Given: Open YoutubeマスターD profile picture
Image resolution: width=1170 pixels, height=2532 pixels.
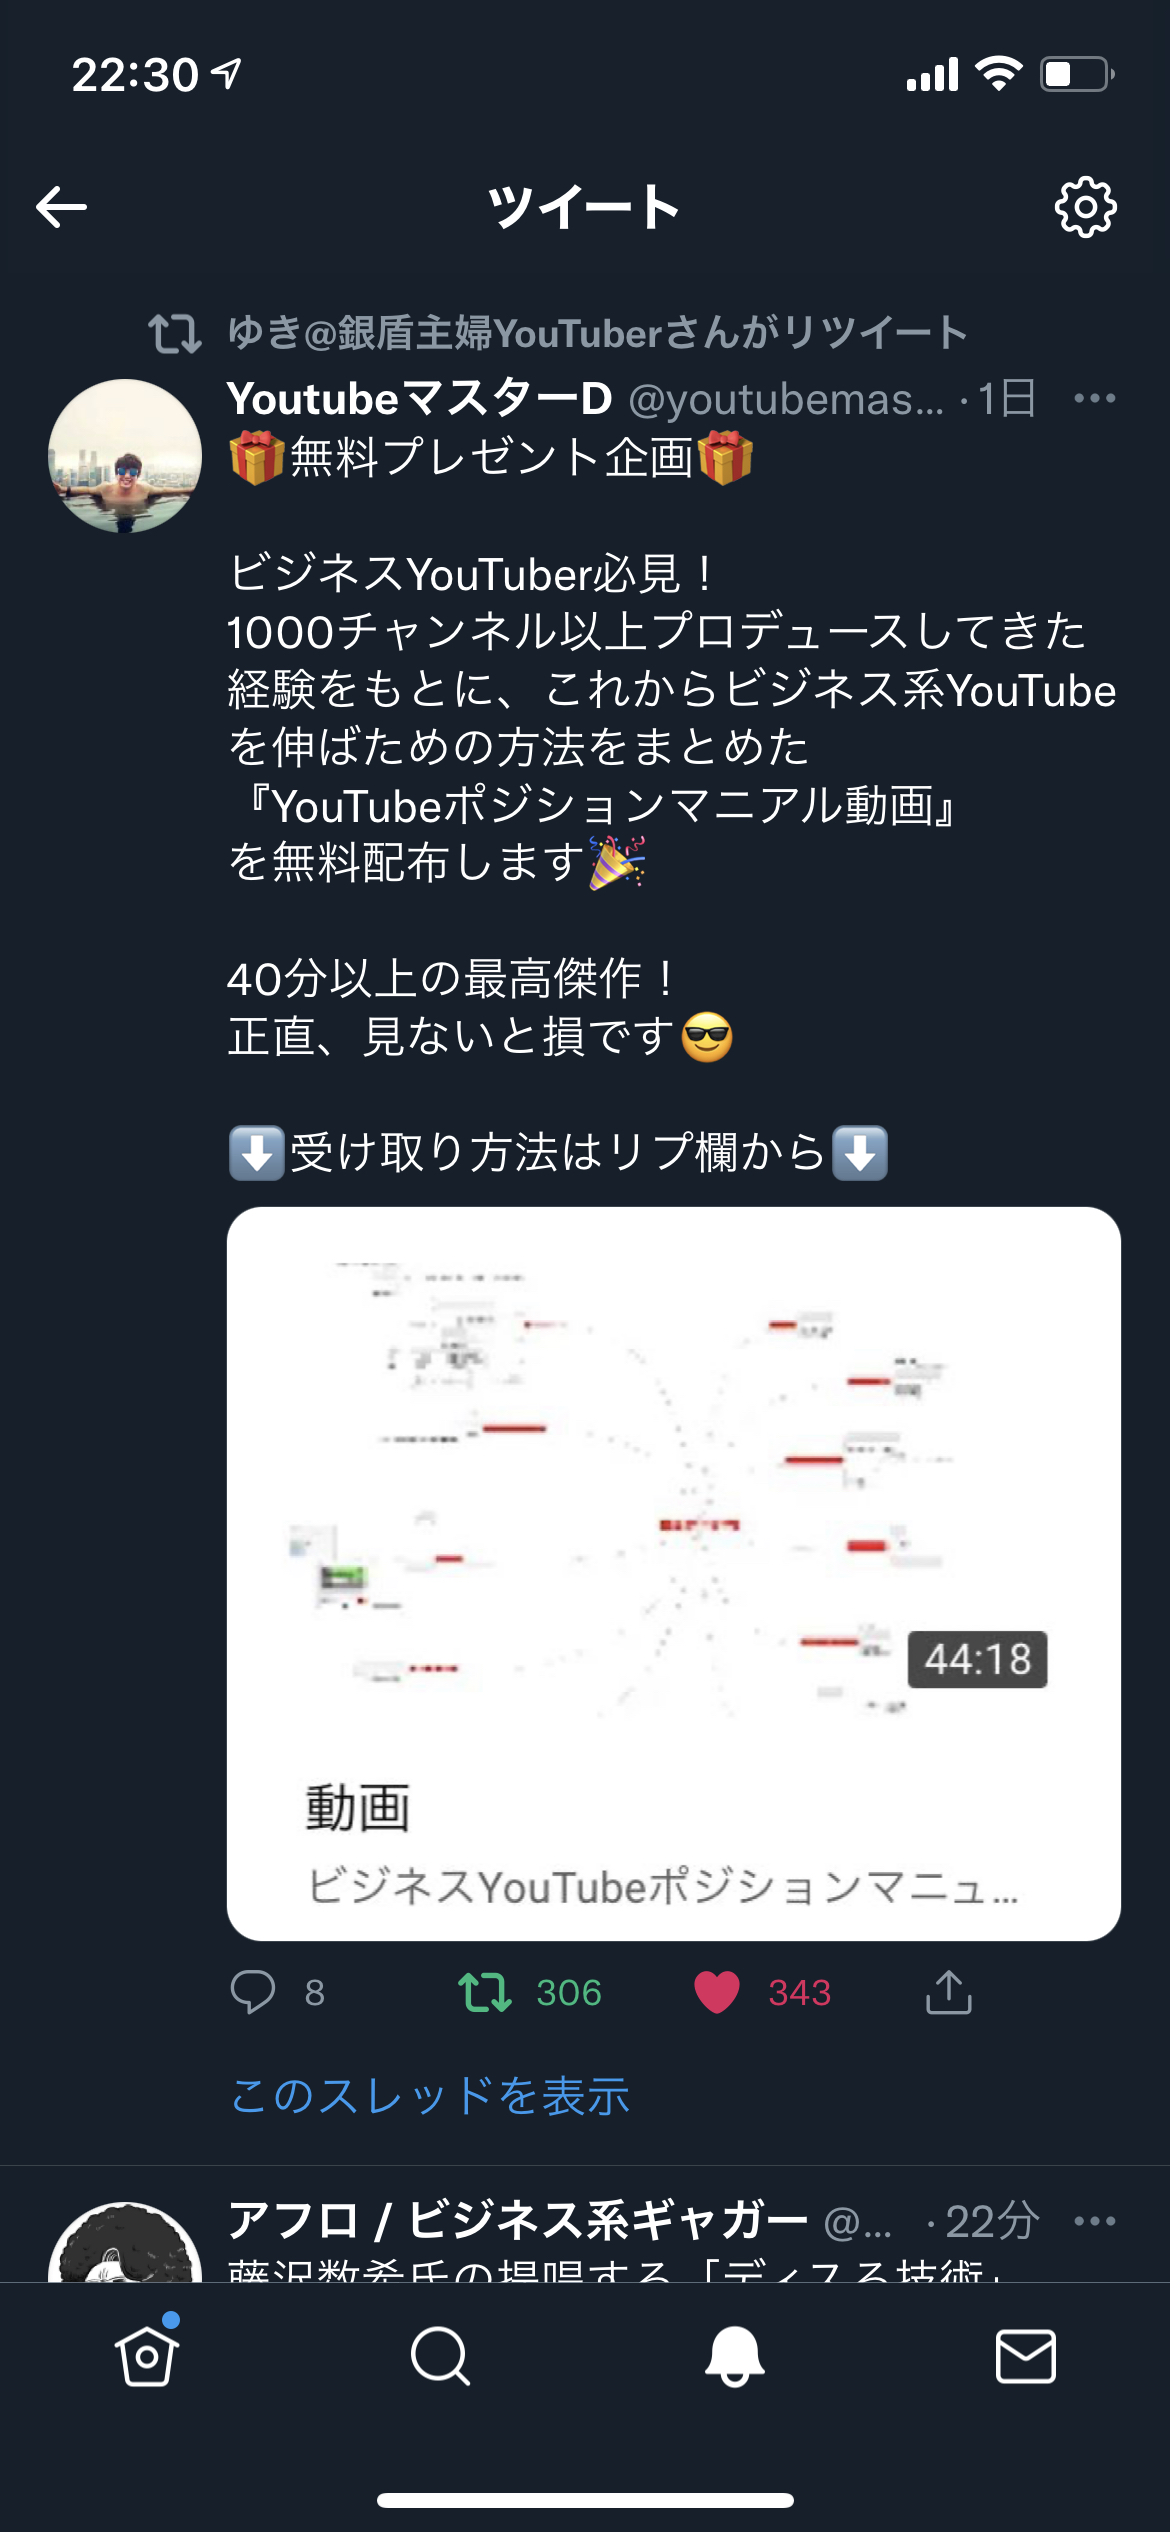Looking at the screenshot, I should [x=125, y=455].
